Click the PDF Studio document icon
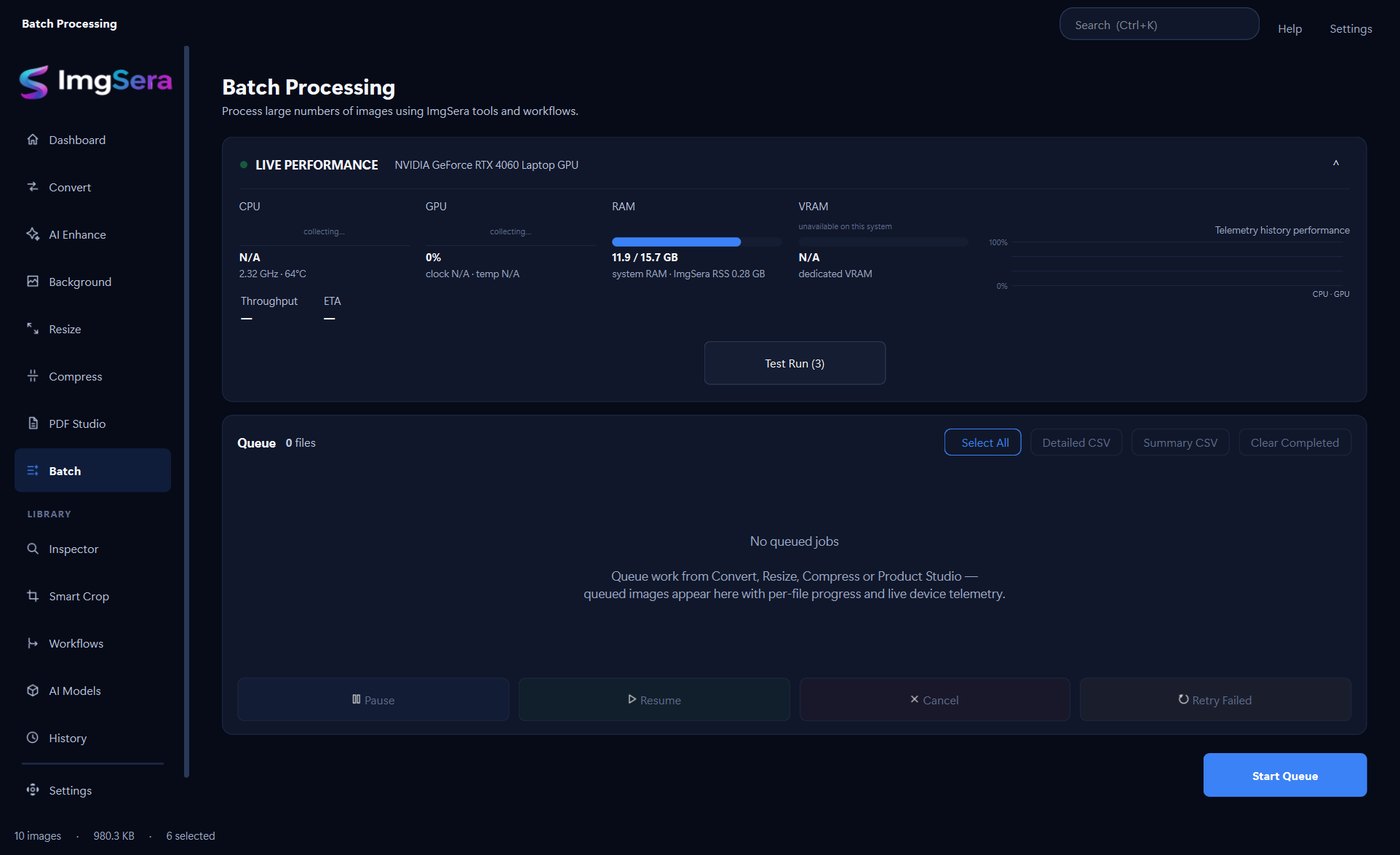 (x=33, y=424)
